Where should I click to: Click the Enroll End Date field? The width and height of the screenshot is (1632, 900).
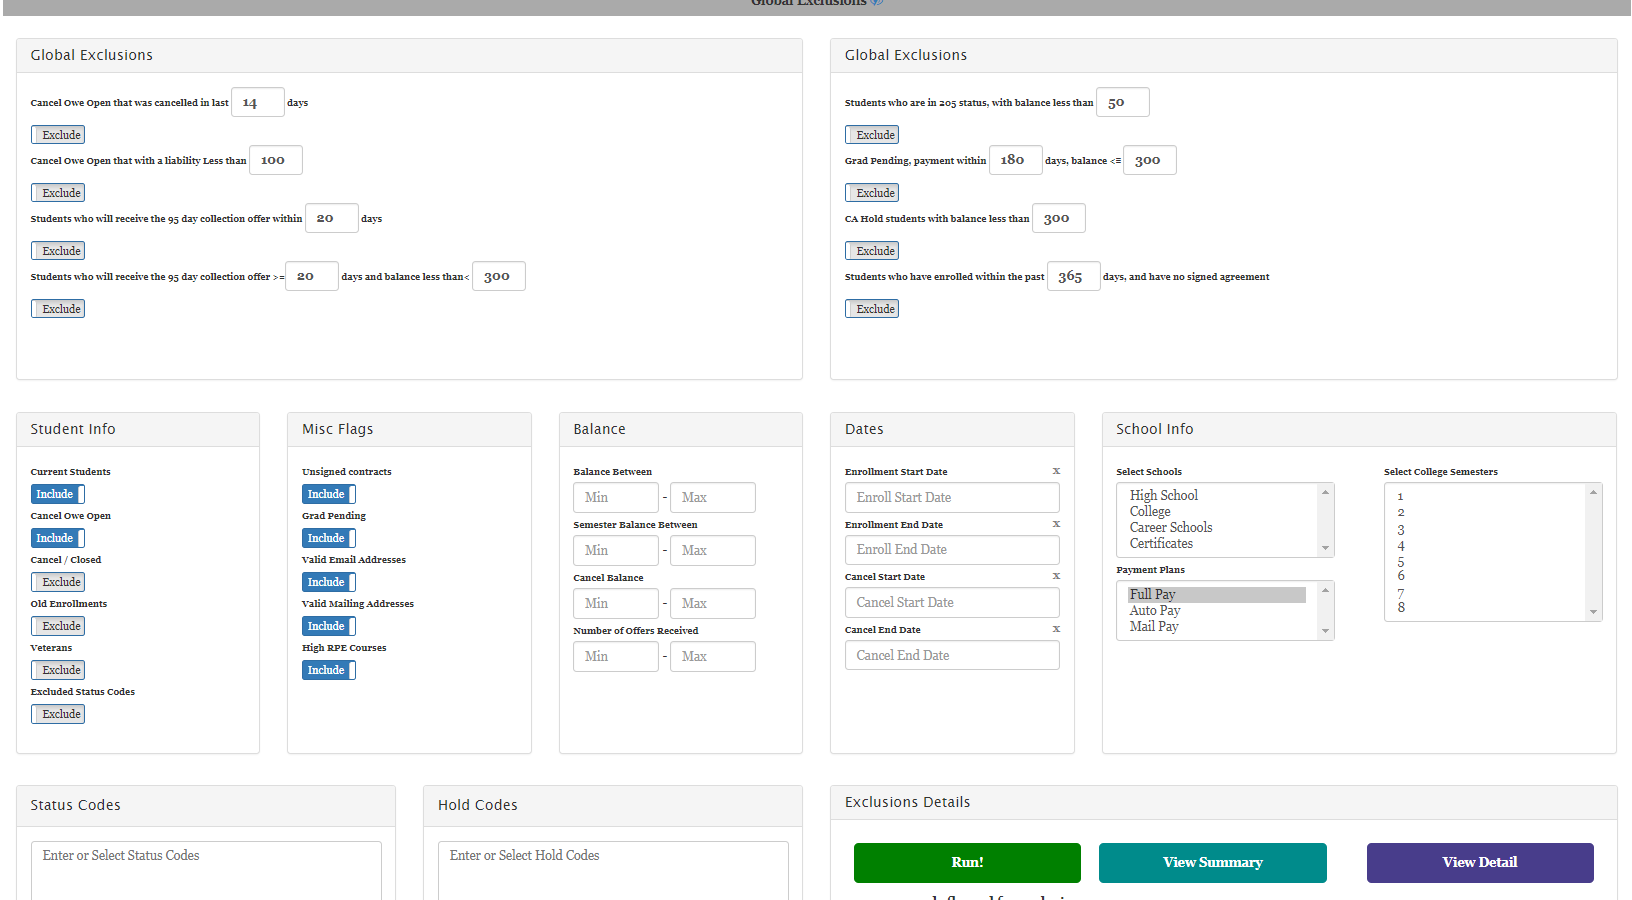952,549
